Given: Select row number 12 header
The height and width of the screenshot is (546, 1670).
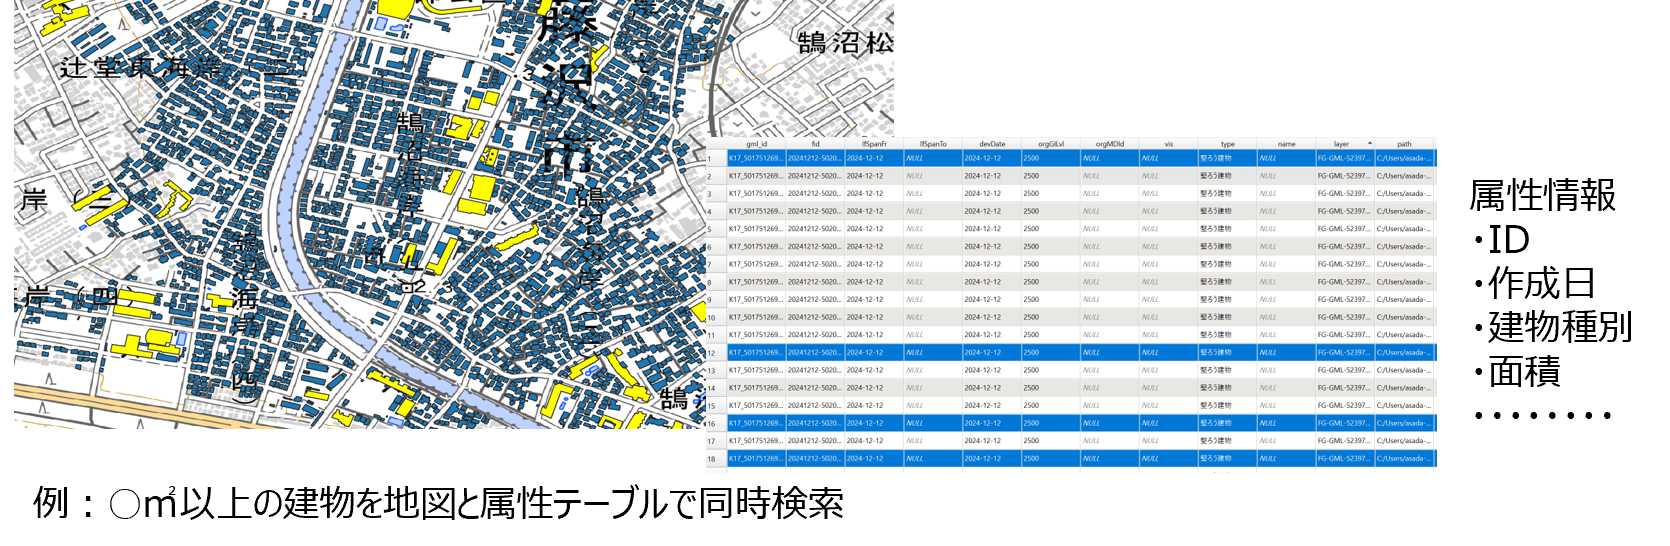Looking at the screenshot, I should [712, 353].
